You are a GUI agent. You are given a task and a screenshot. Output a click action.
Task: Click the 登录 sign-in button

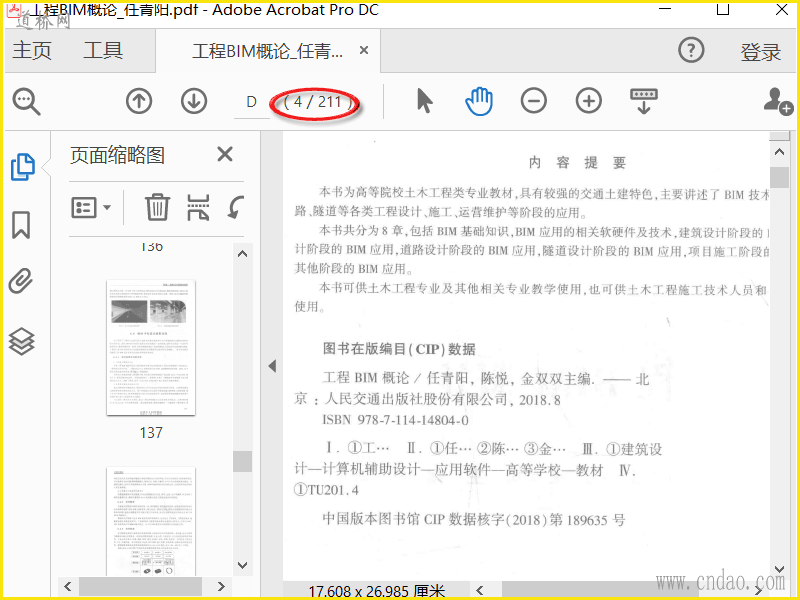coord(761,52)
